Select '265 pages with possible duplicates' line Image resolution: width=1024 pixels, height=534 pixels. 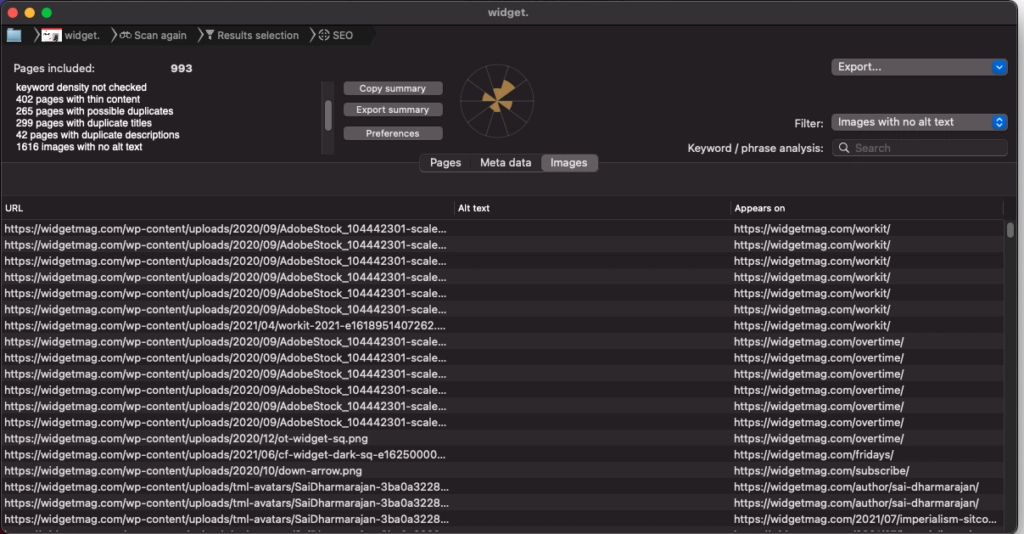pos(95,111)
